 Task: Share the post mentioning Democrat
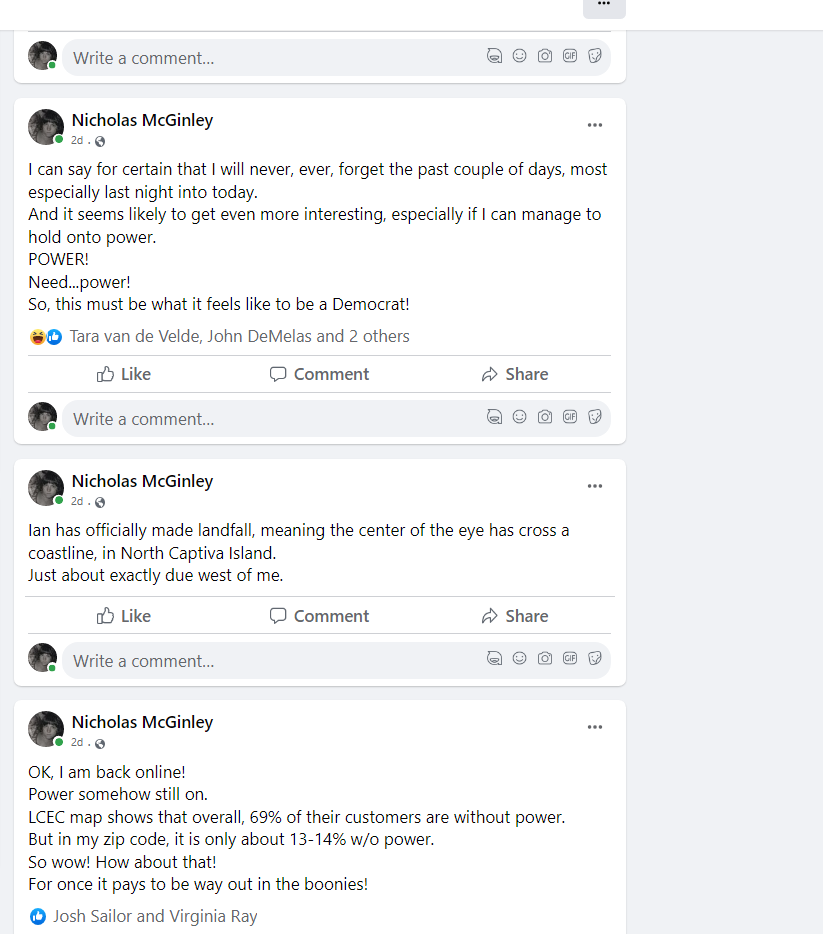pyautogui.click(x=515, y=374)
